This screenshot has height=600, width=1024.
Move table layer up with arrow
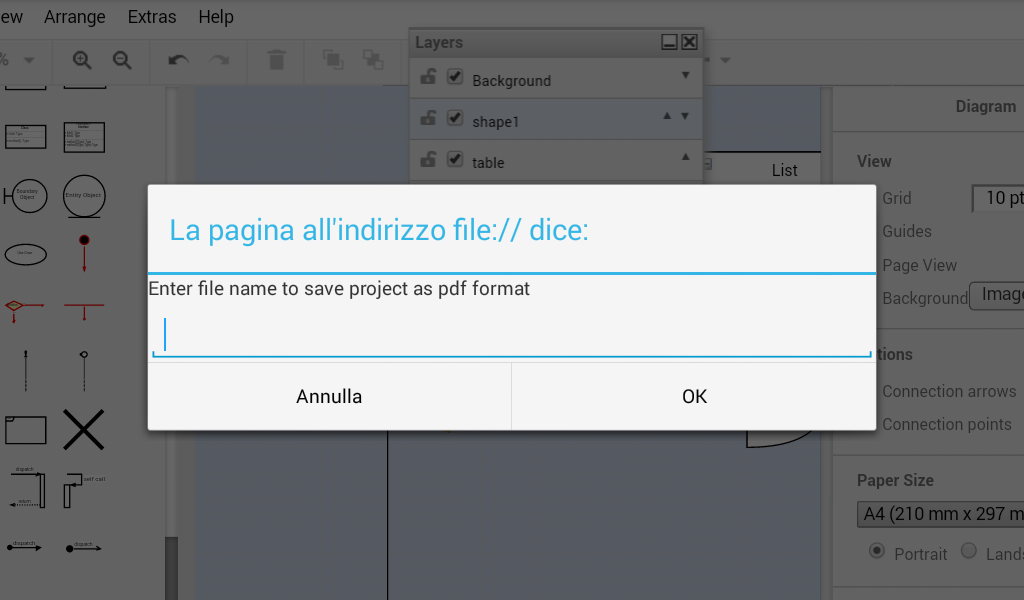[685, 156]
